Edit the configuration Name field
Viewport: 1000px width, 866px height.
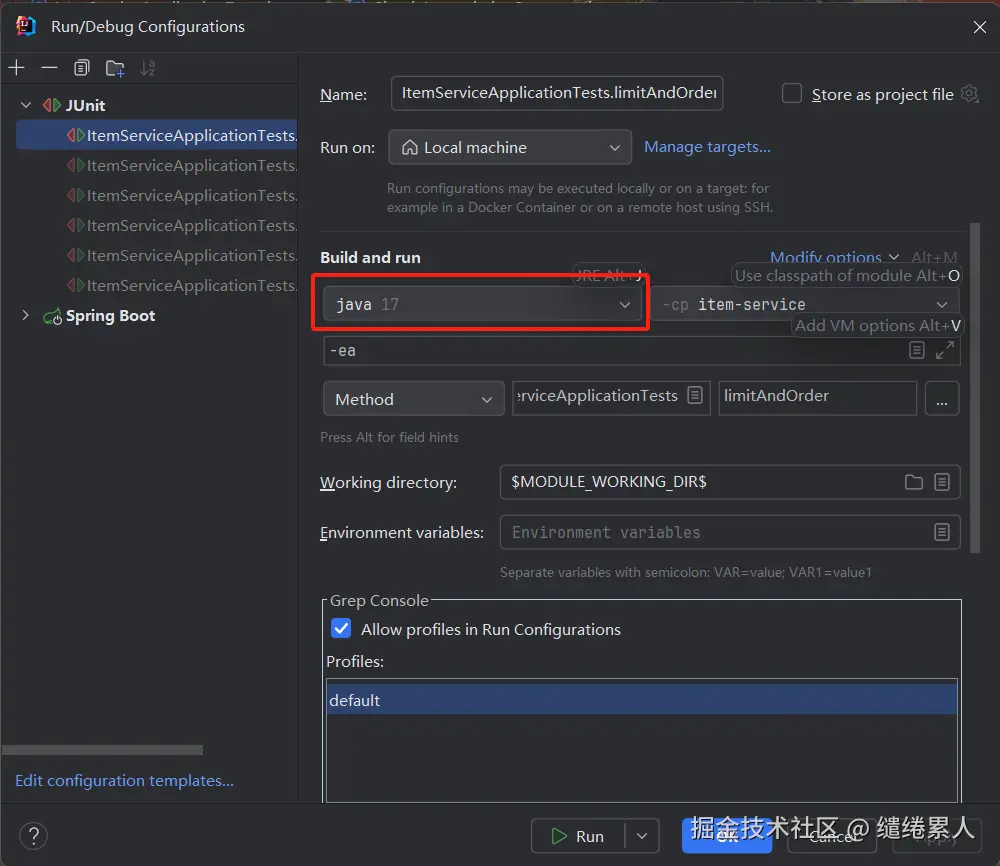tap(557, 93)
